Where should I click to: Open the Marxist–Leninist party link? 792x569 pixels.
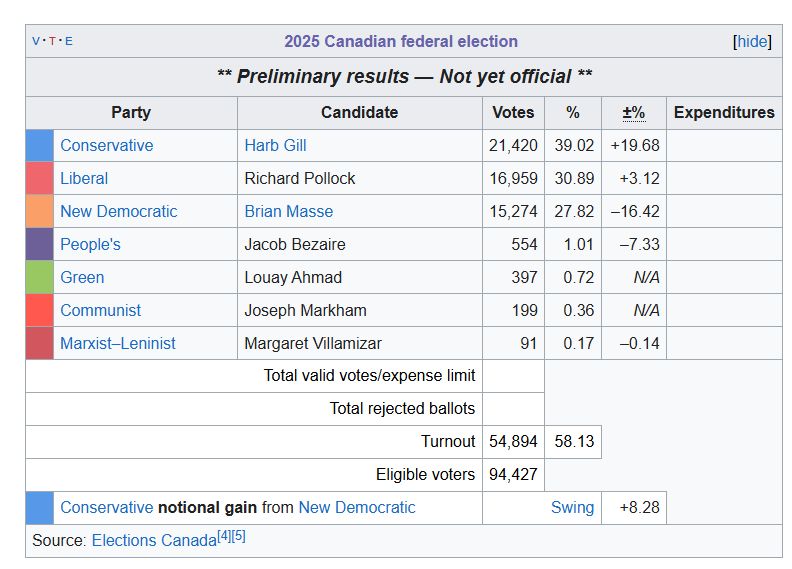118,343
